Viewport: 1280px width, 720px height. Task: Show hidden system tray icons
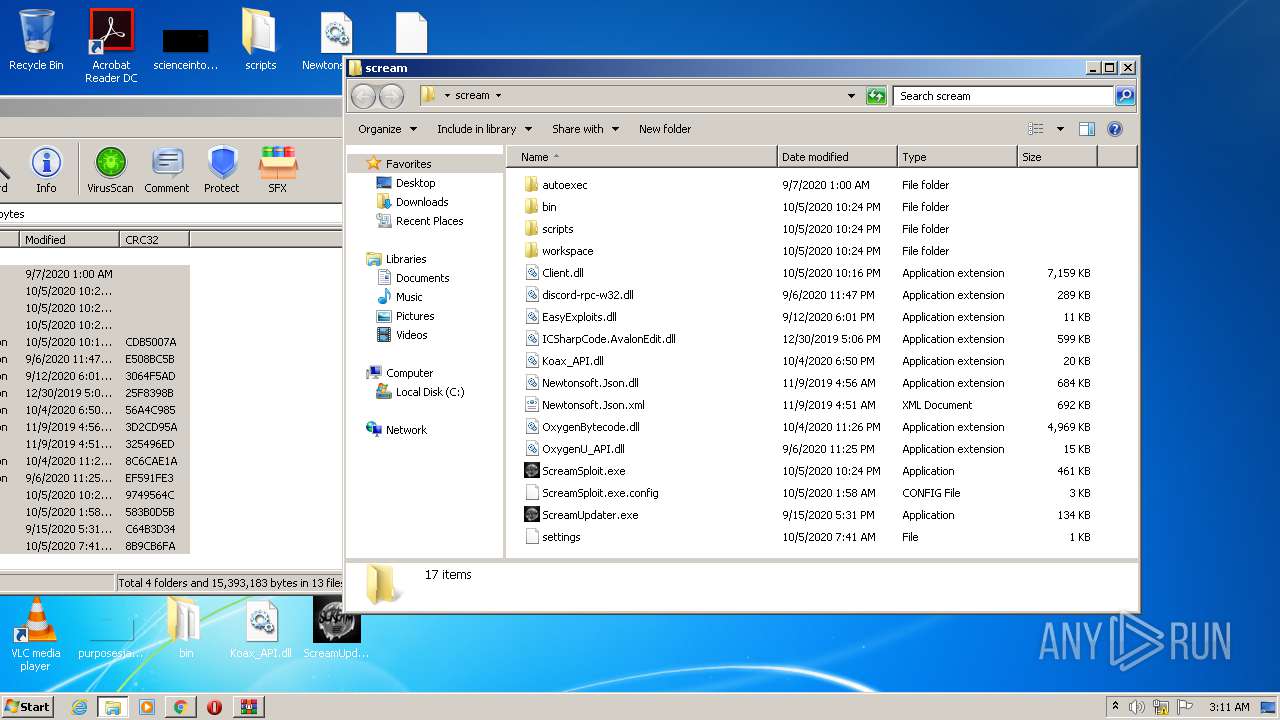[x=1115, y=707]
